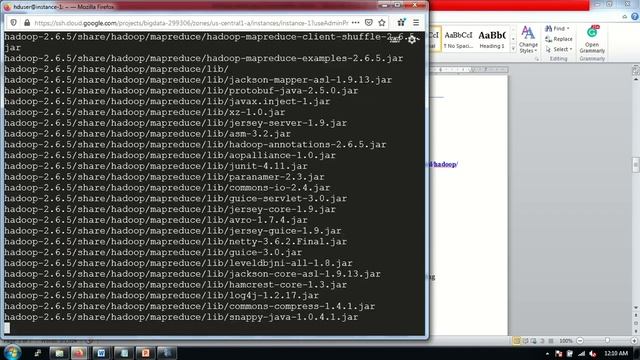Open the Firefox hamburger menu
Viewport: 640px width, 360px height.
[416, 23]
